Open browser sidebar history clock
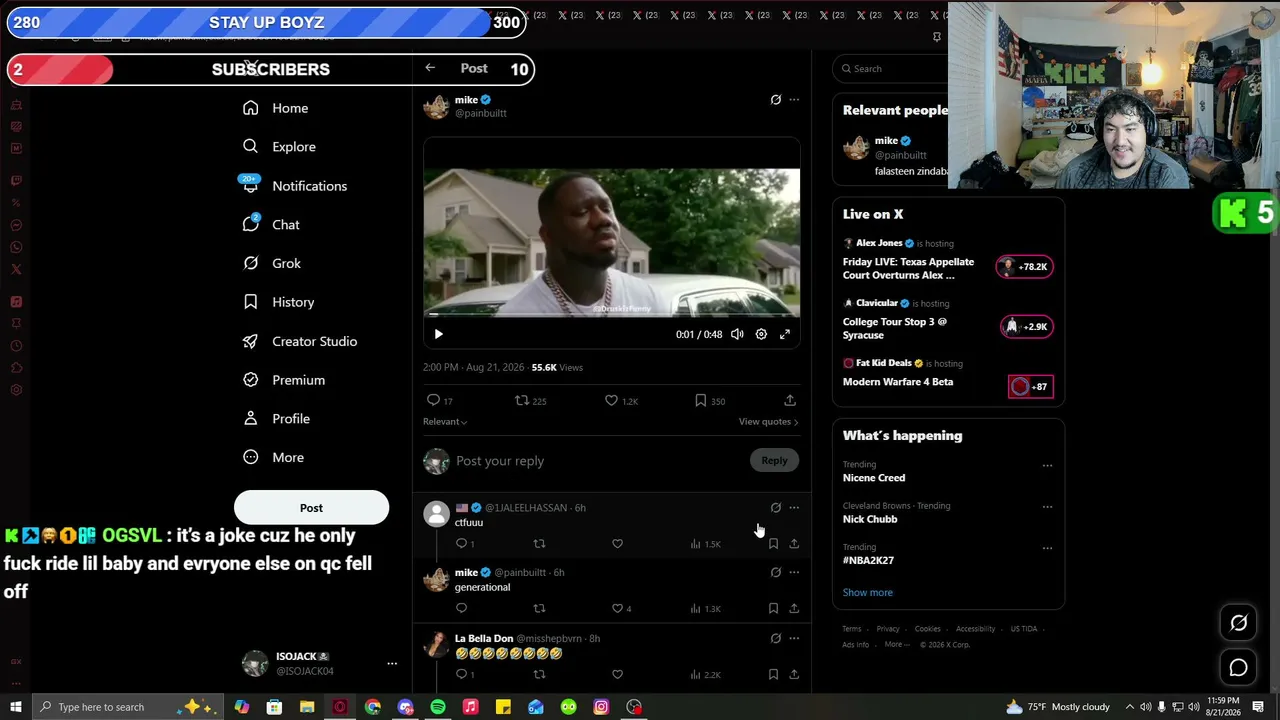 [x=16, y=346]
